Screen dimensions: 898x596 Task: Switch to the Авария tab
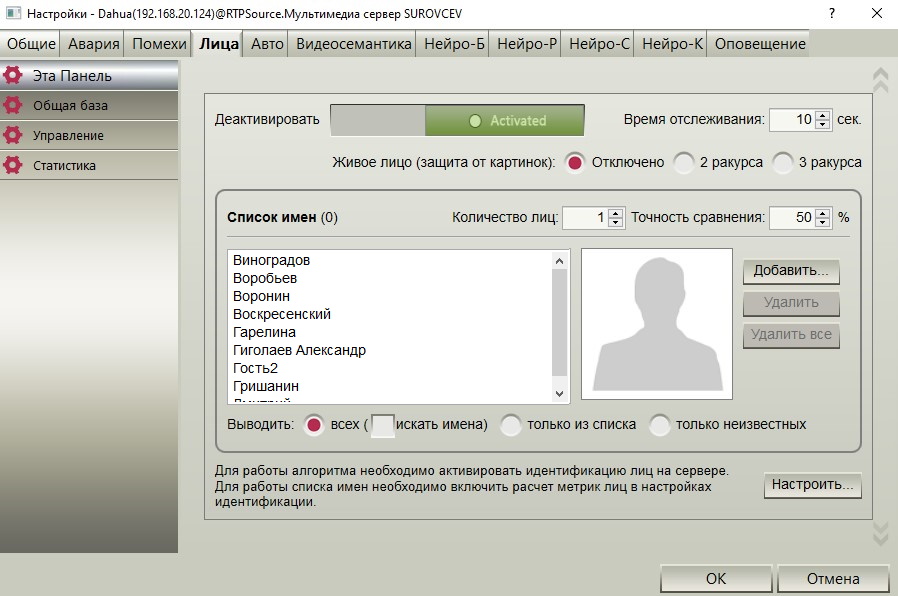tap(93, 44)
